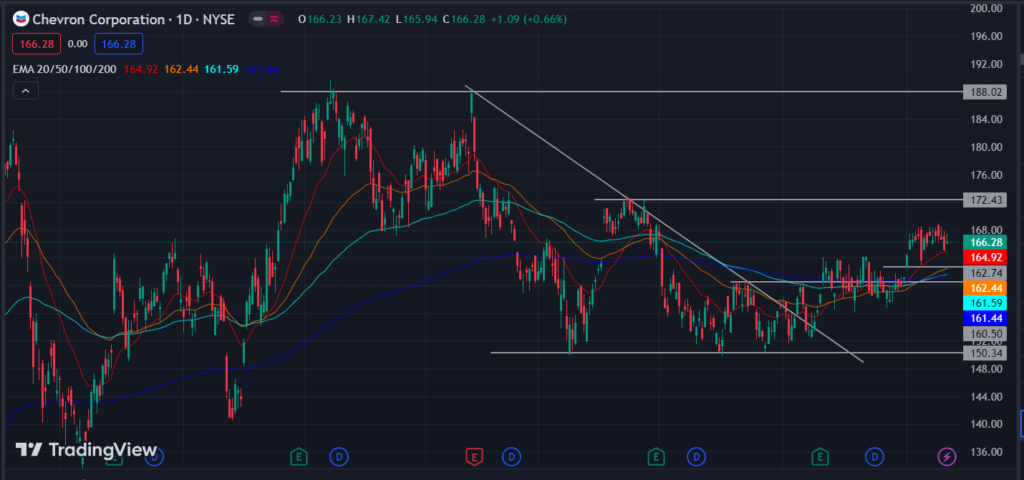The image size is (1024, 480).
Task: Toggle the gray dash half of the pill switch
Action: pos(258,19)
